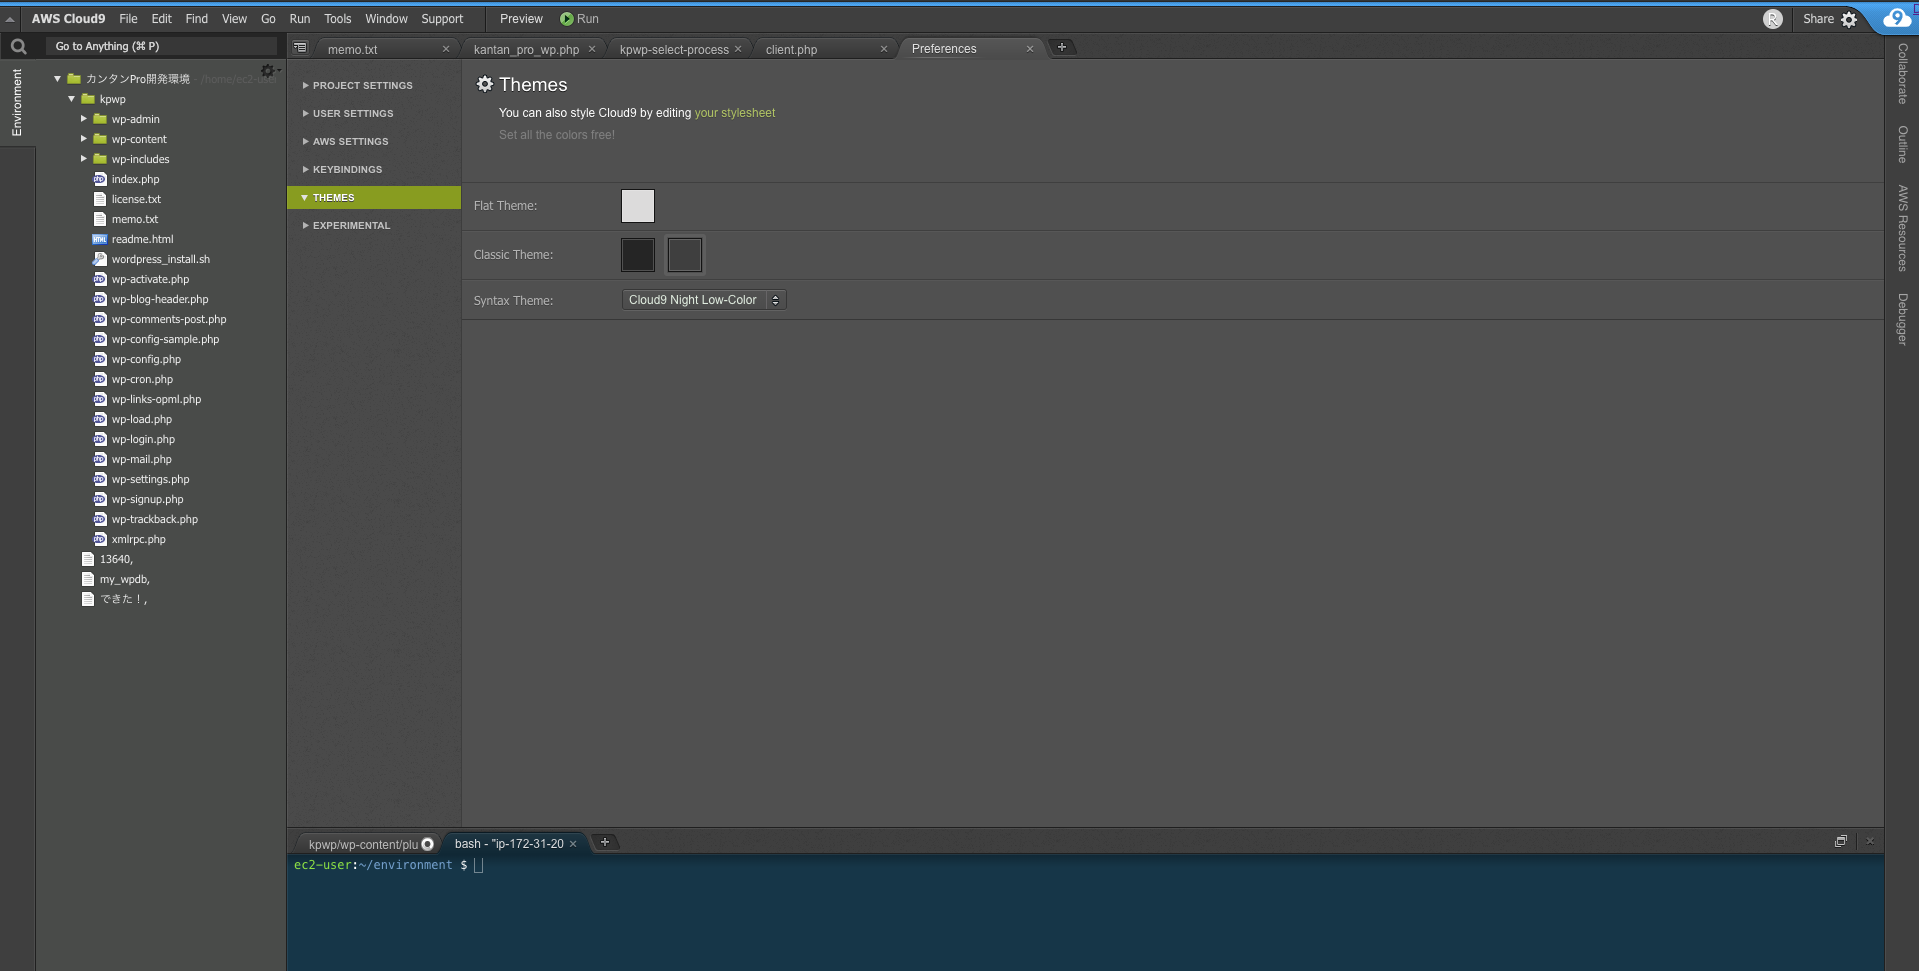The height and width of the screenshot is (971, 1919).
Task: Add new terminal tab with plus
Action: [x=605, y=842]
